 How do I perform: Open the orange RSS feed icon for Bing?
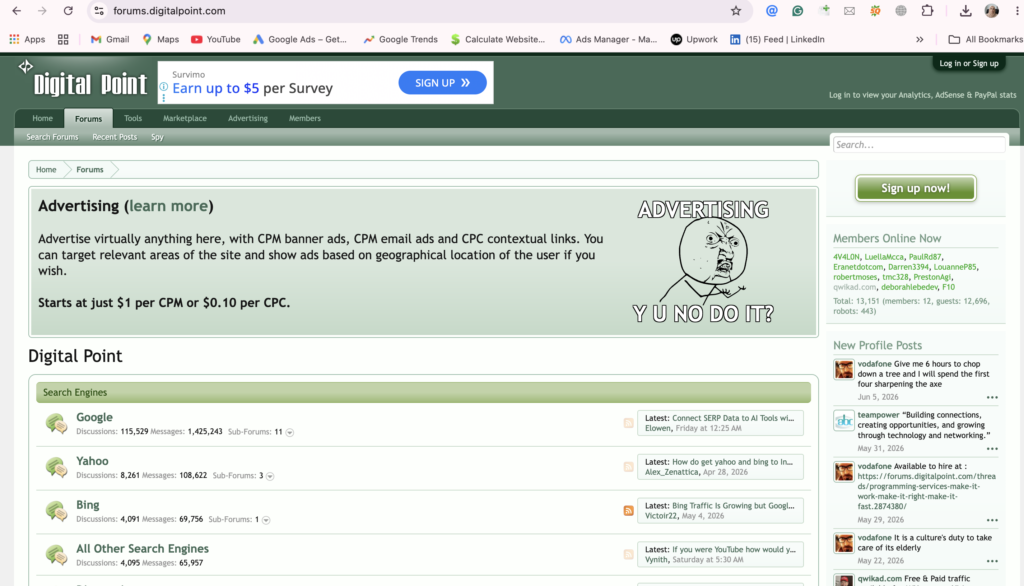pos(628,511)
